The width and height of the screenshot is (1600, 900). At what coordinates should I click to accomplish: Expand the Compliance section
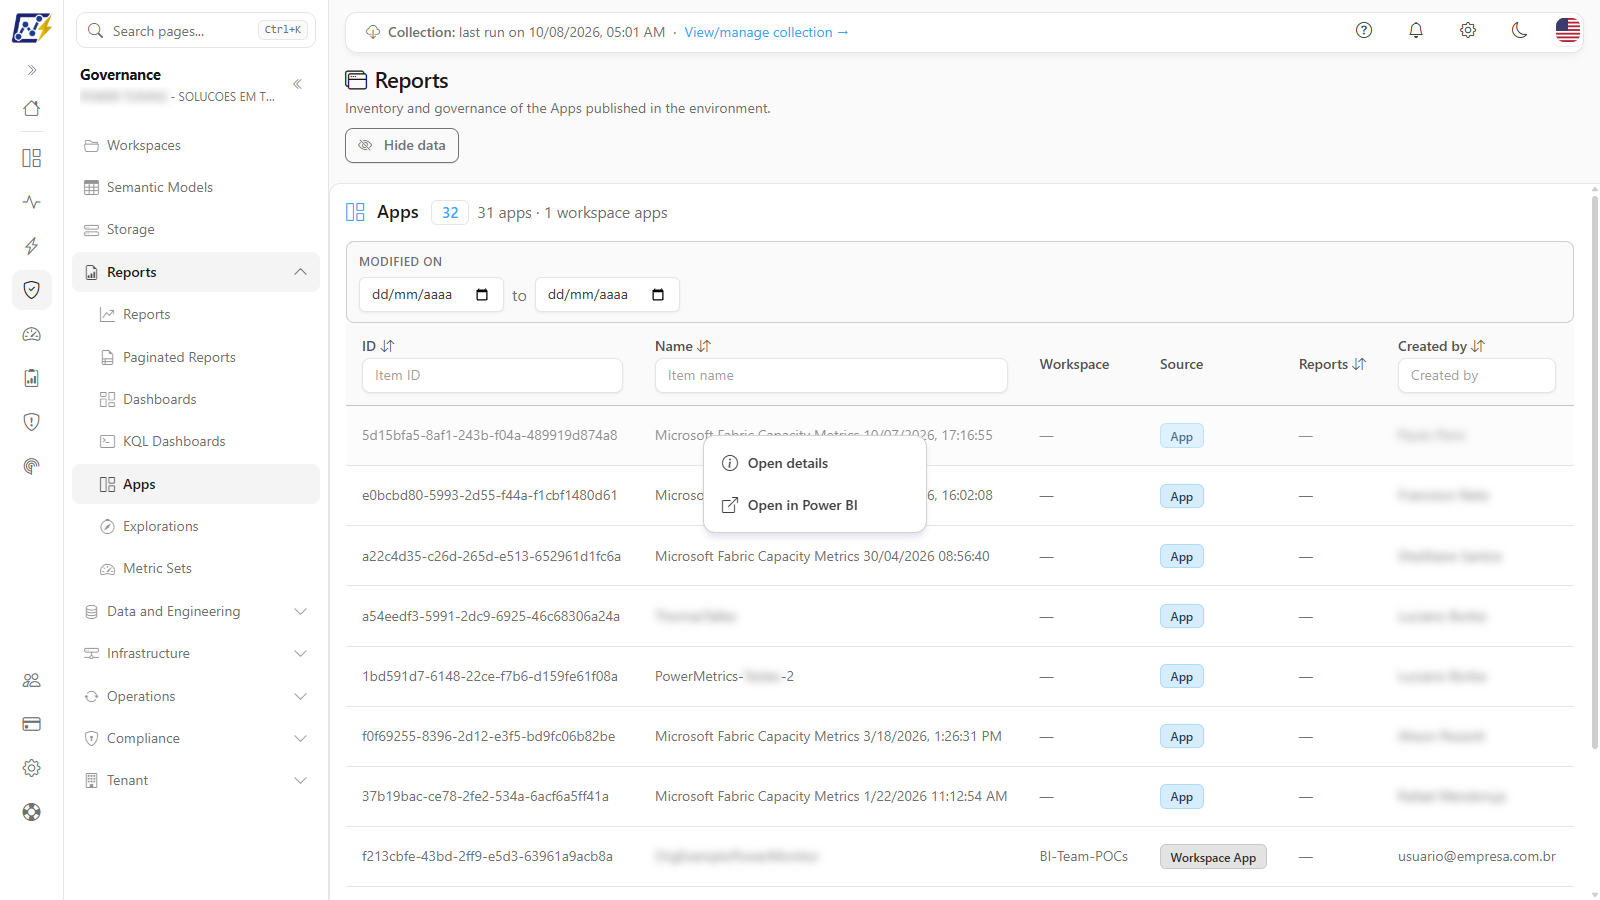196,738
